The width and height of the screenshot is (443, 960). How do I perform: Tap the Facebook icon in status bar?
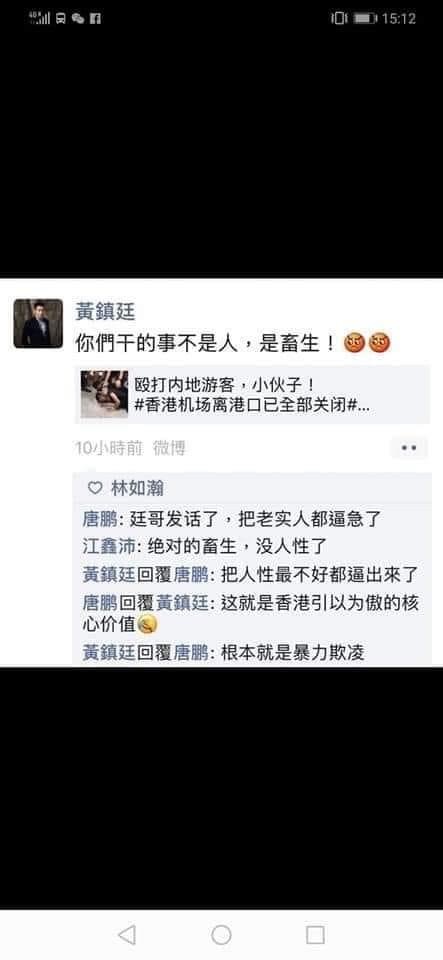click(95, 18)
